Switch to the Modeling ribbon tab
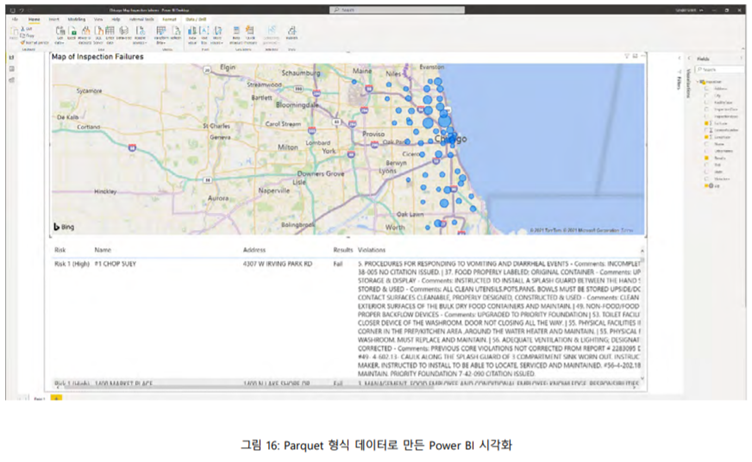Viewport: 752px width, 462px height. (77, 19)
